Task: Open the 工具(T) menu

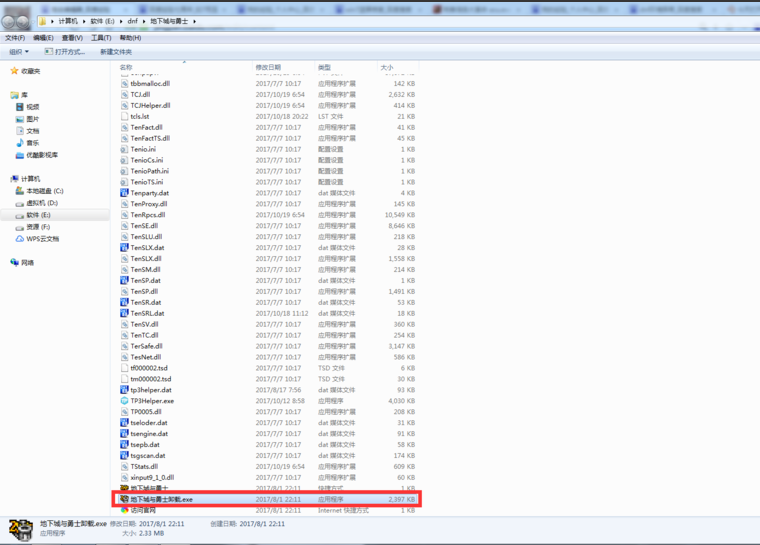Action: tap(100, 38)
